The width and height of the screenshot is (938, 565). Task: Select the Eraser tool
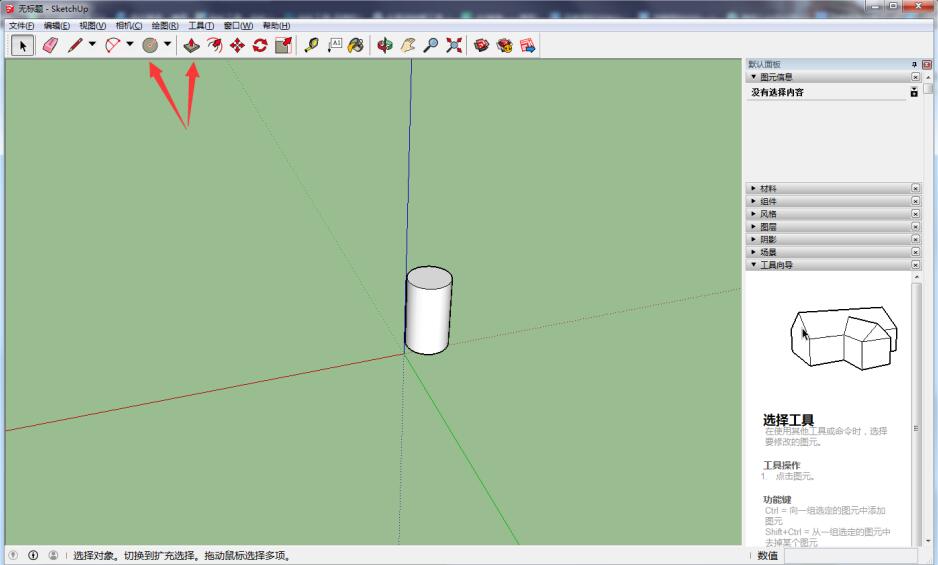tap(50, 45)
